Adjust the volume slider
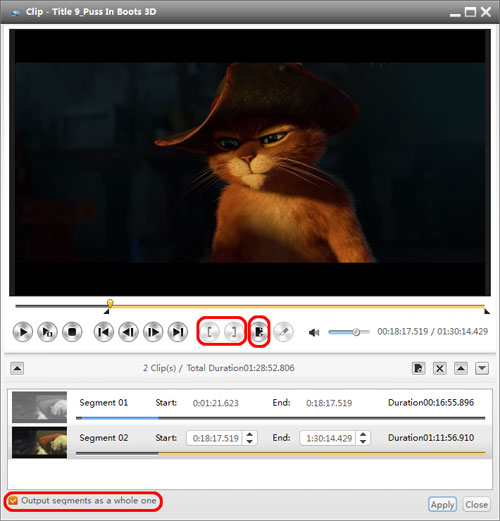The image size is (500, 521). [349, 332]
